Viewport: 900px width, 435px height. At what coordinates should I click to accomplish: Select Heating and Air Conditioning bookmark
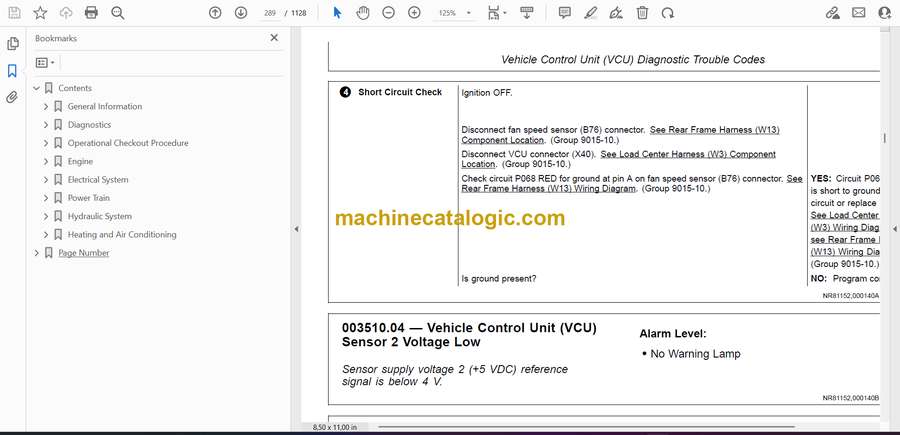point(122,235)
